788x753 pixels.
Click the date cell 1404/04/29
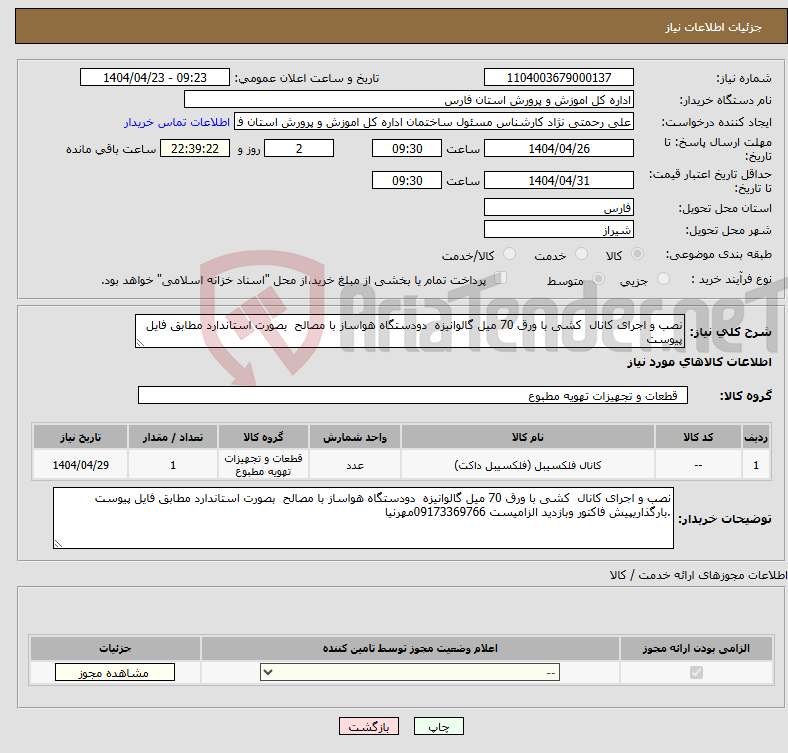pyautogui.click(x=80, y=465)
